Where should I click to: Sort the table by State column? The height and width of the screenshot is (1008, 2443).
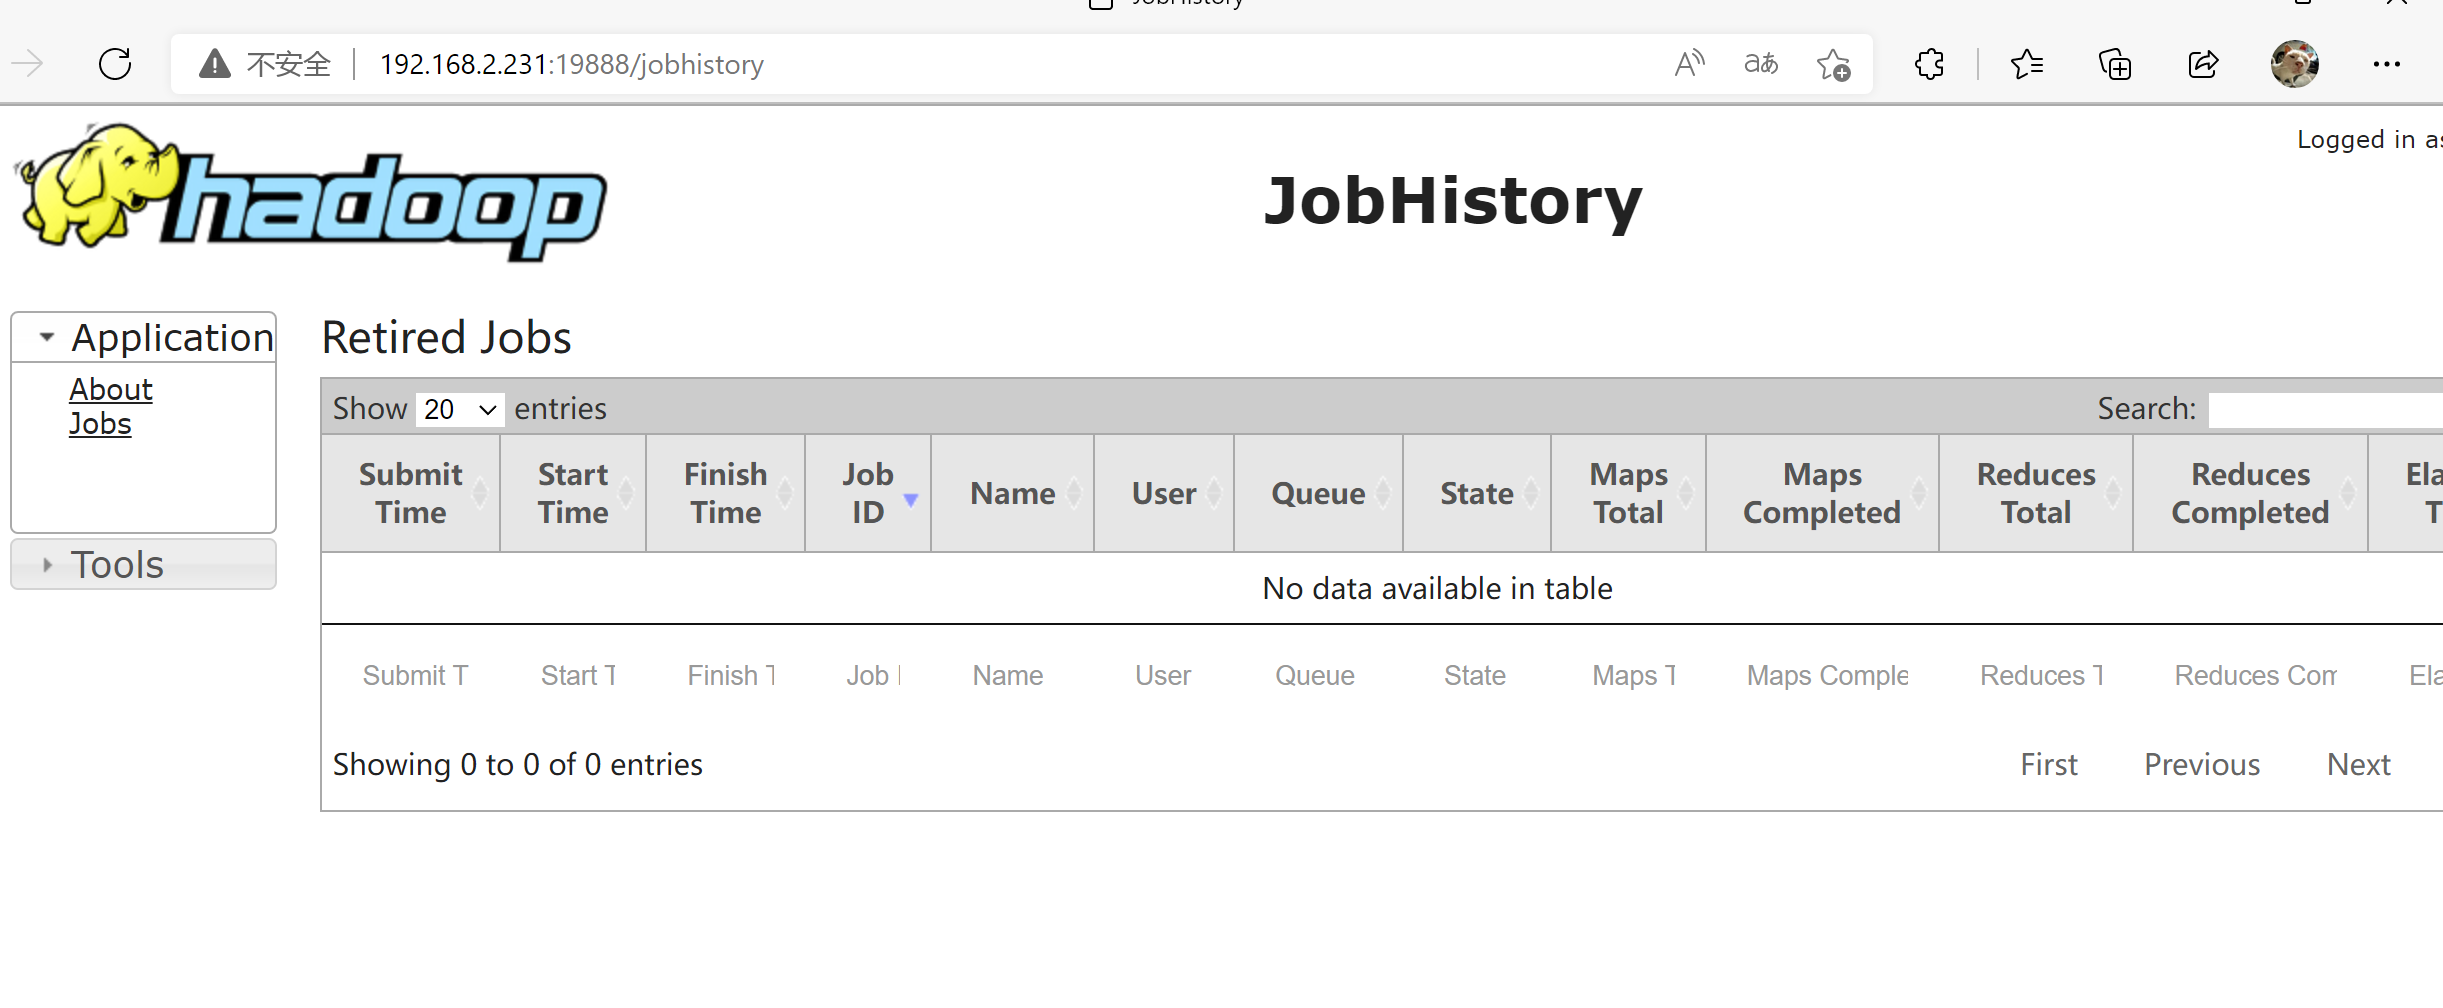[1476, 492]
